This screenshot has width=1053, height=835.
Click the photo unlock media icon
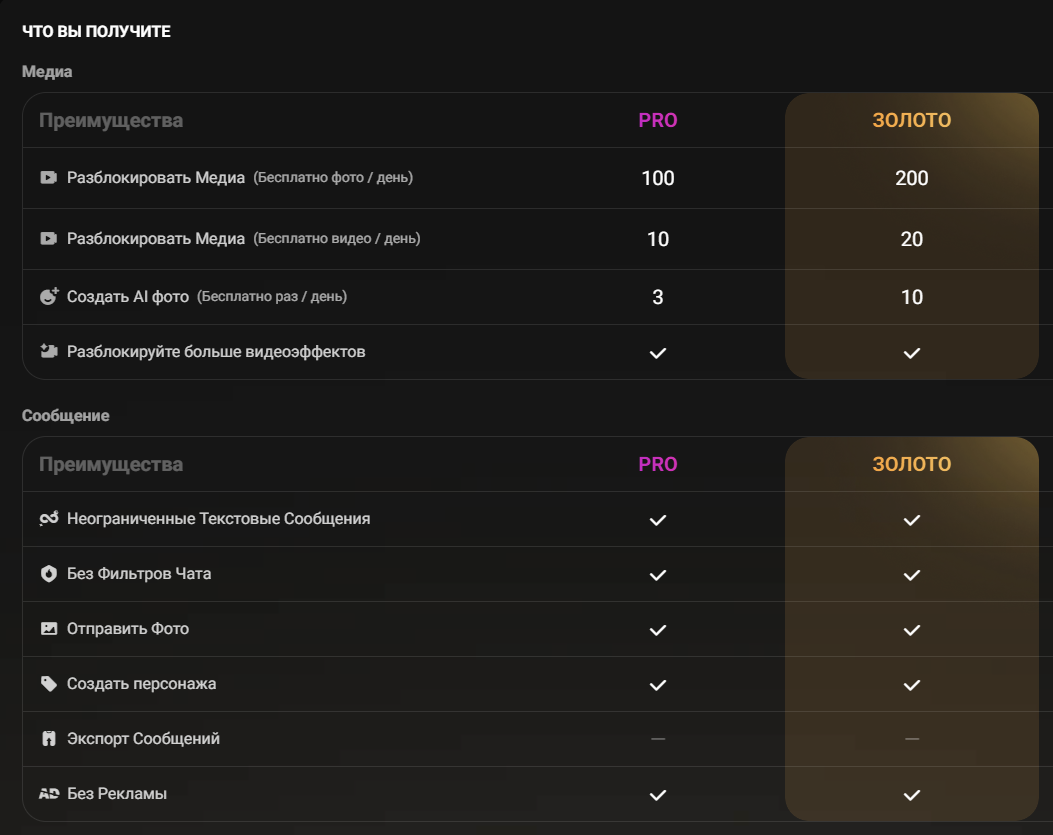coord(48,178)
